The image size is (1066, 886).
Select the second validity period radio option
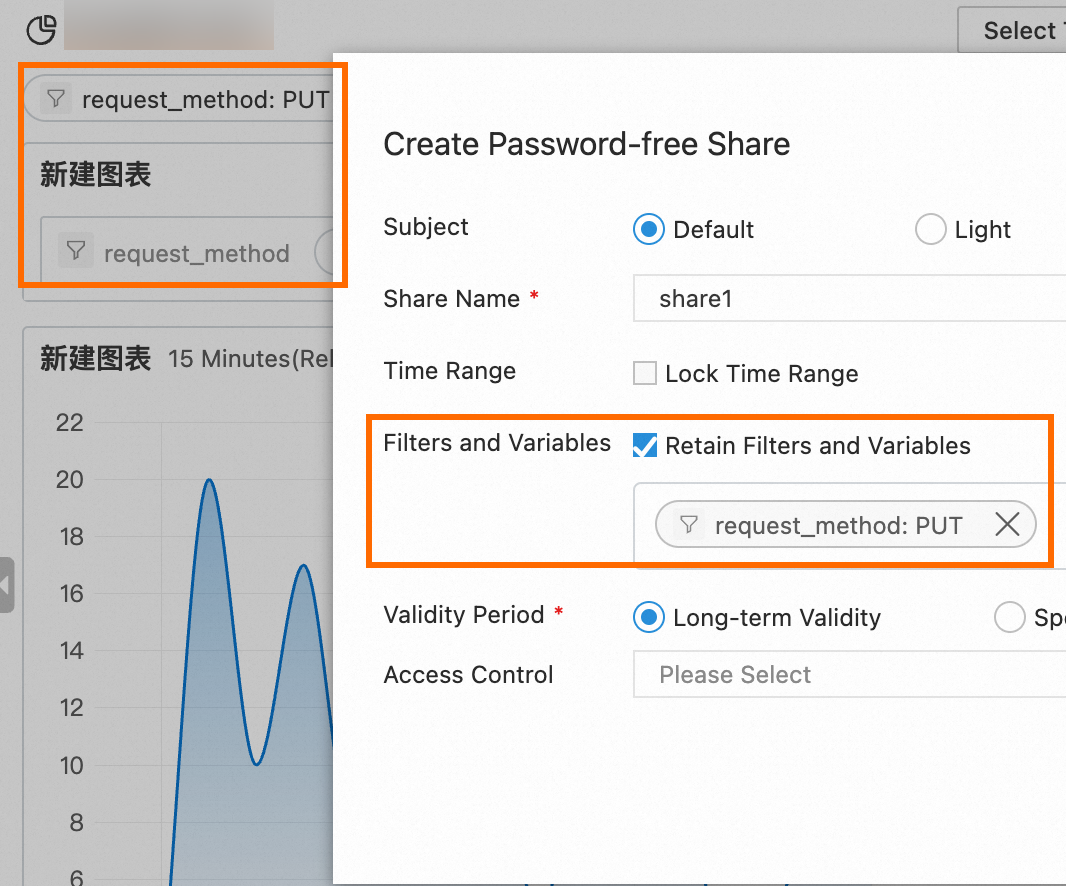coord(1009,617)
